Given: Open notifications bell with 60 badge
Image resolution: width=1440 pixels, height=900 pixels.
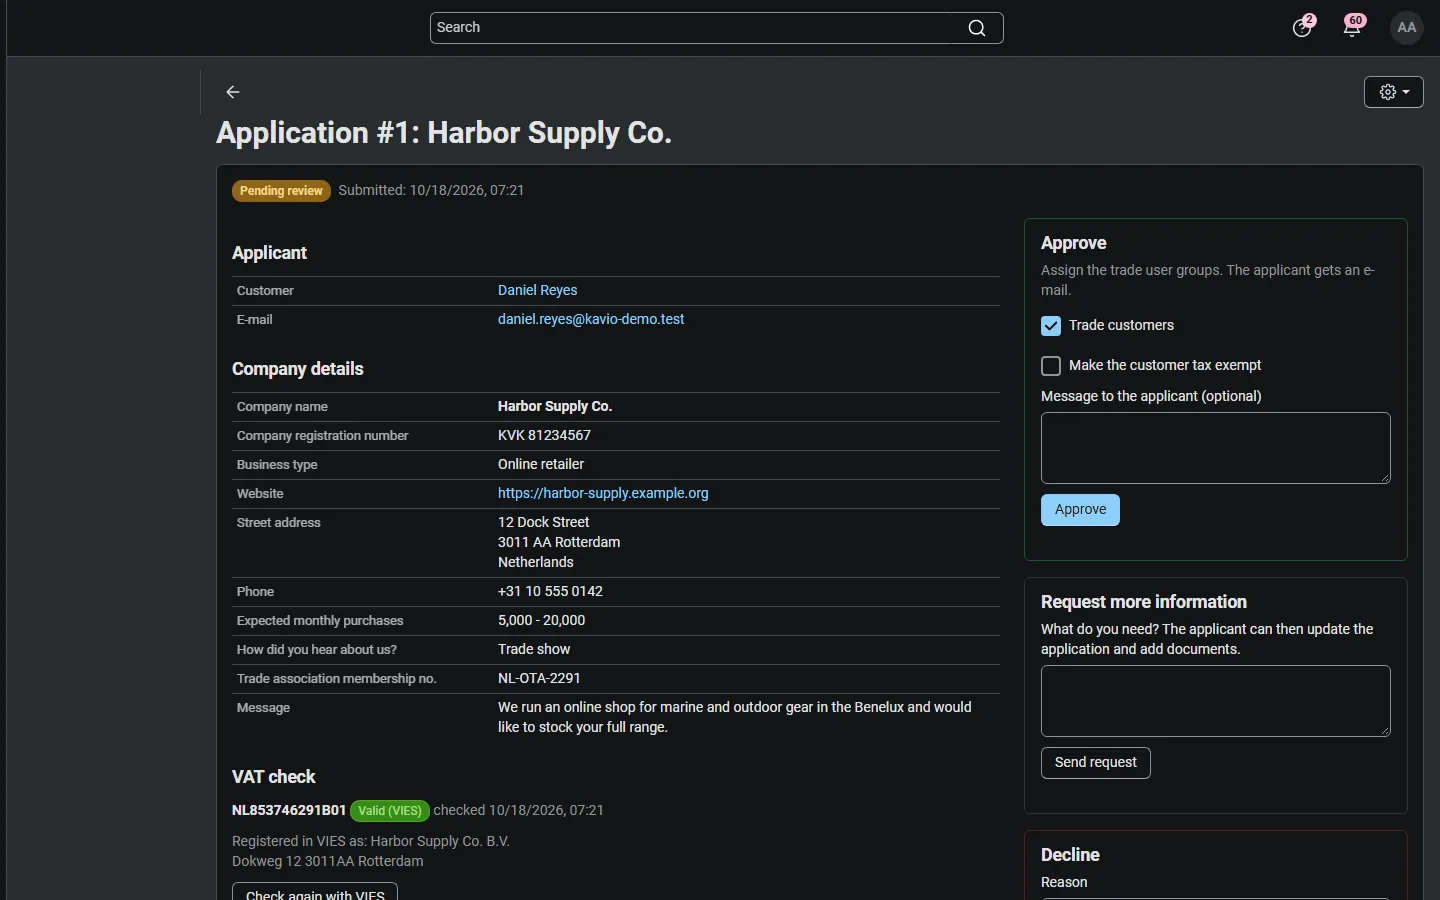Looking at the screenshot, I should pyautogui.click(x=1354, y=27).
